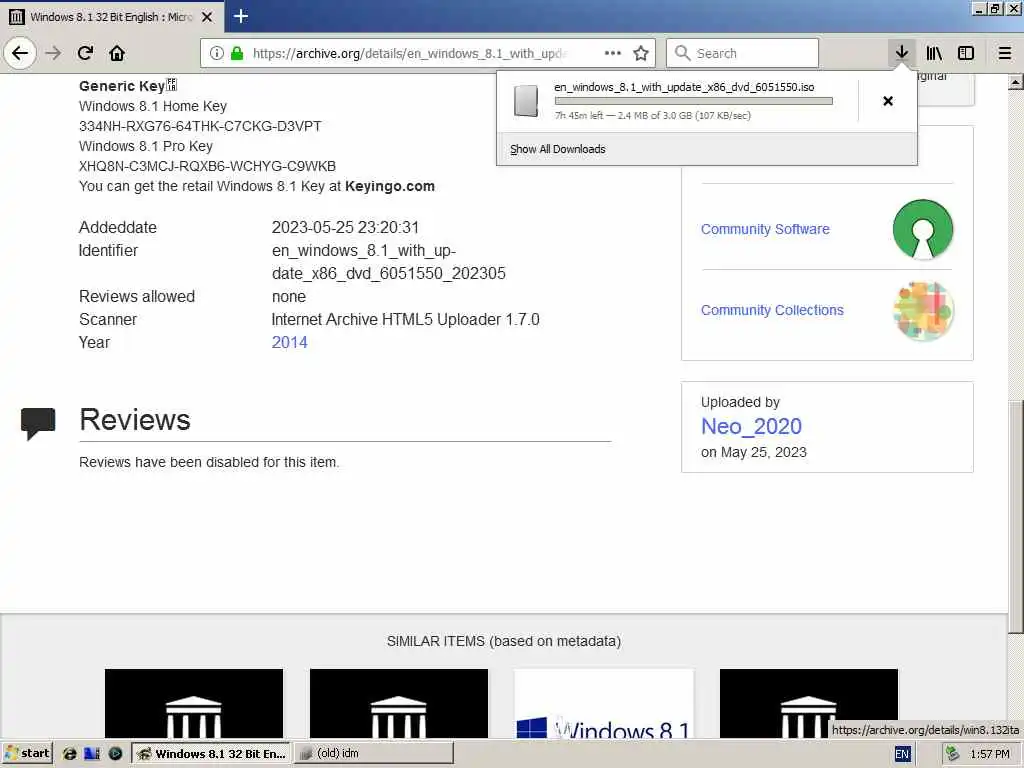The width and height of the screenshot is (1024, 768).
Task: Click the Community Collections mosaic icon
Action: tap(923, 311)
